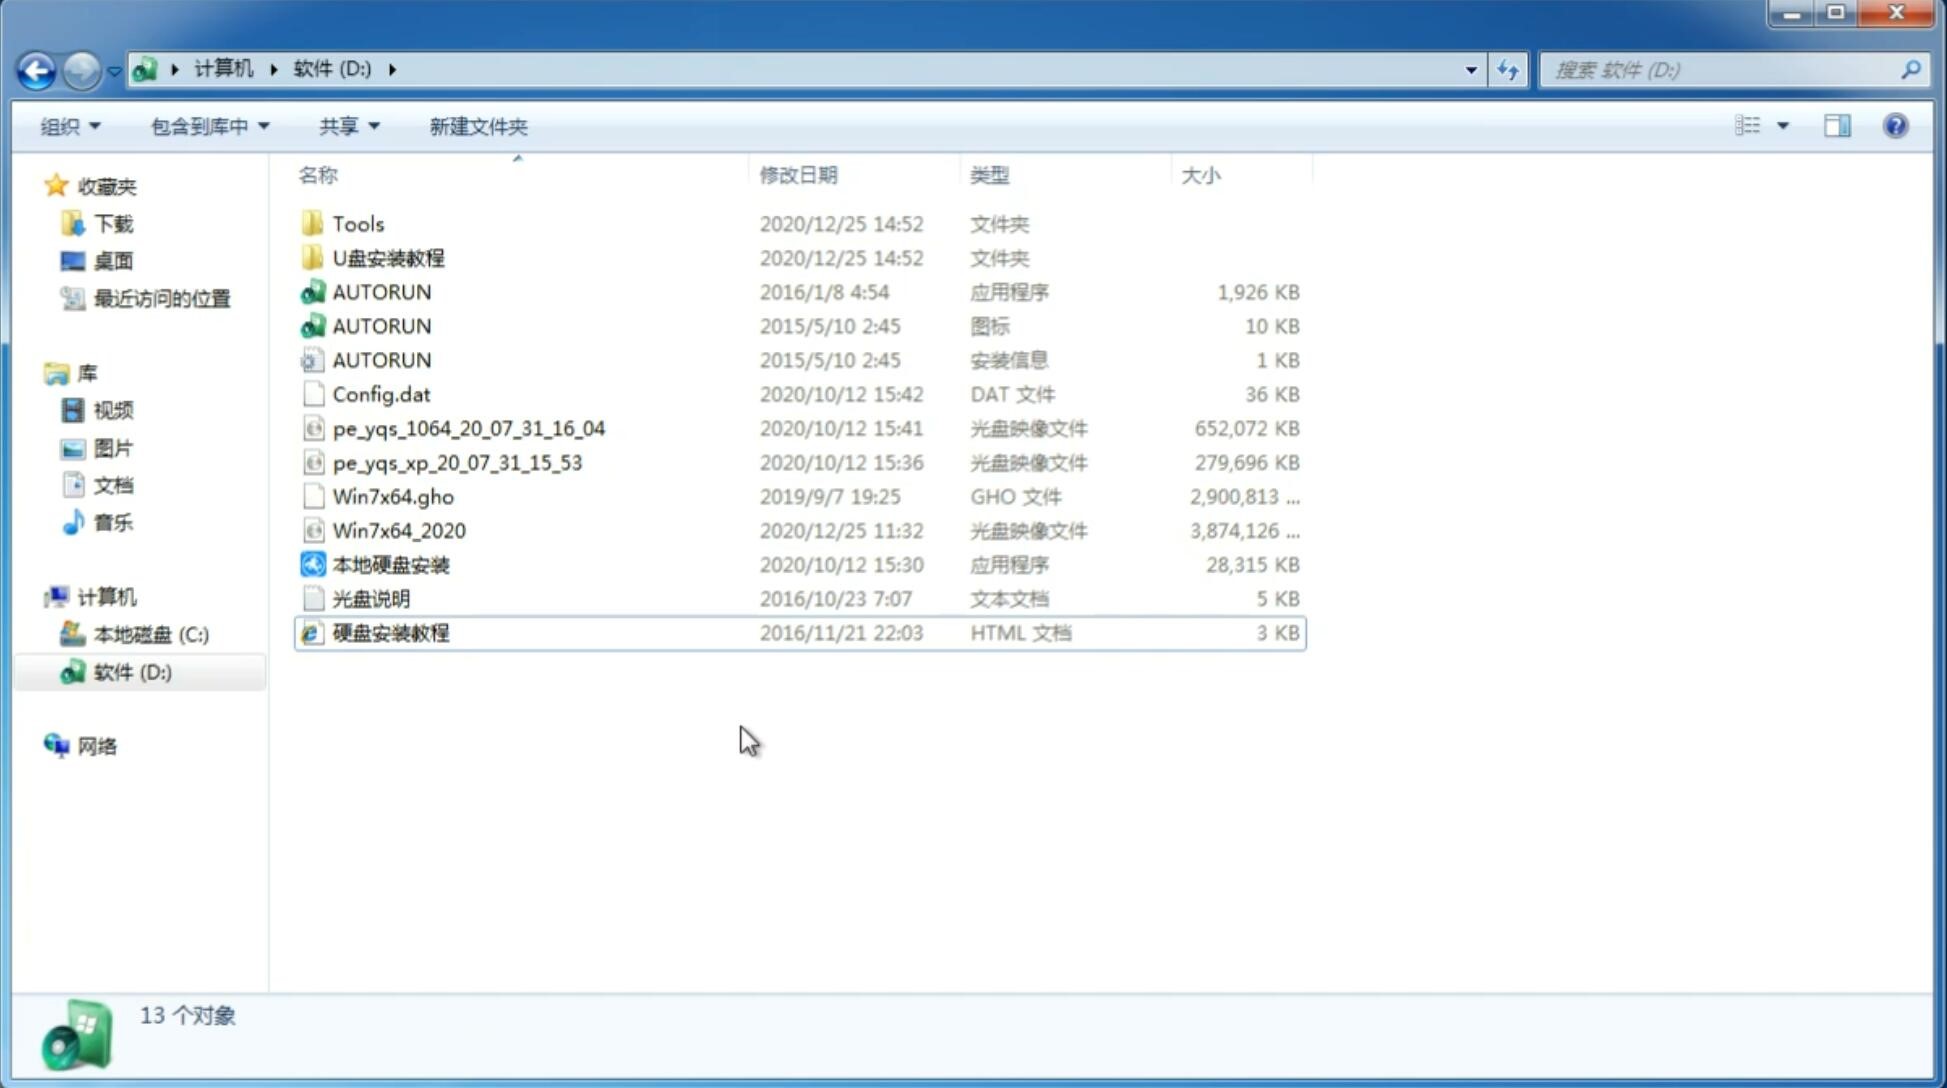
Task: Open pe_yqs_1064 disc image file
Action: point(468,426)
